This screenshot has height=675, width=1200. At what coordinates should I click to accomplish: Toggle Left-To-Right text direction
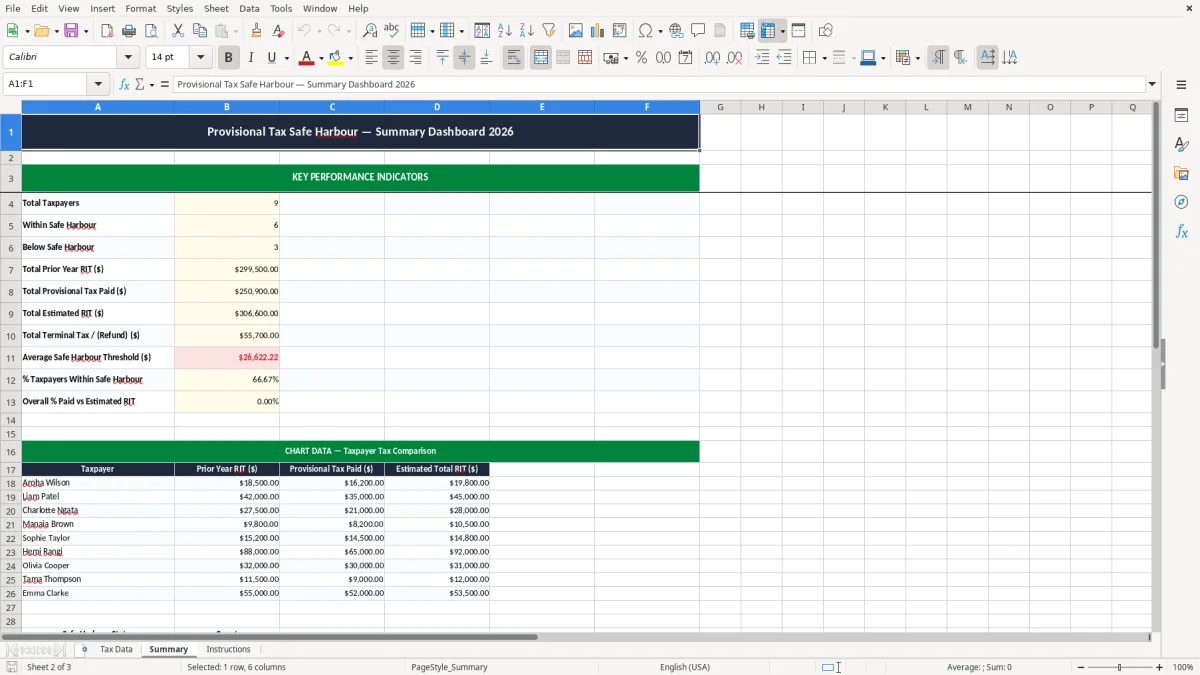tap(938, 58)
